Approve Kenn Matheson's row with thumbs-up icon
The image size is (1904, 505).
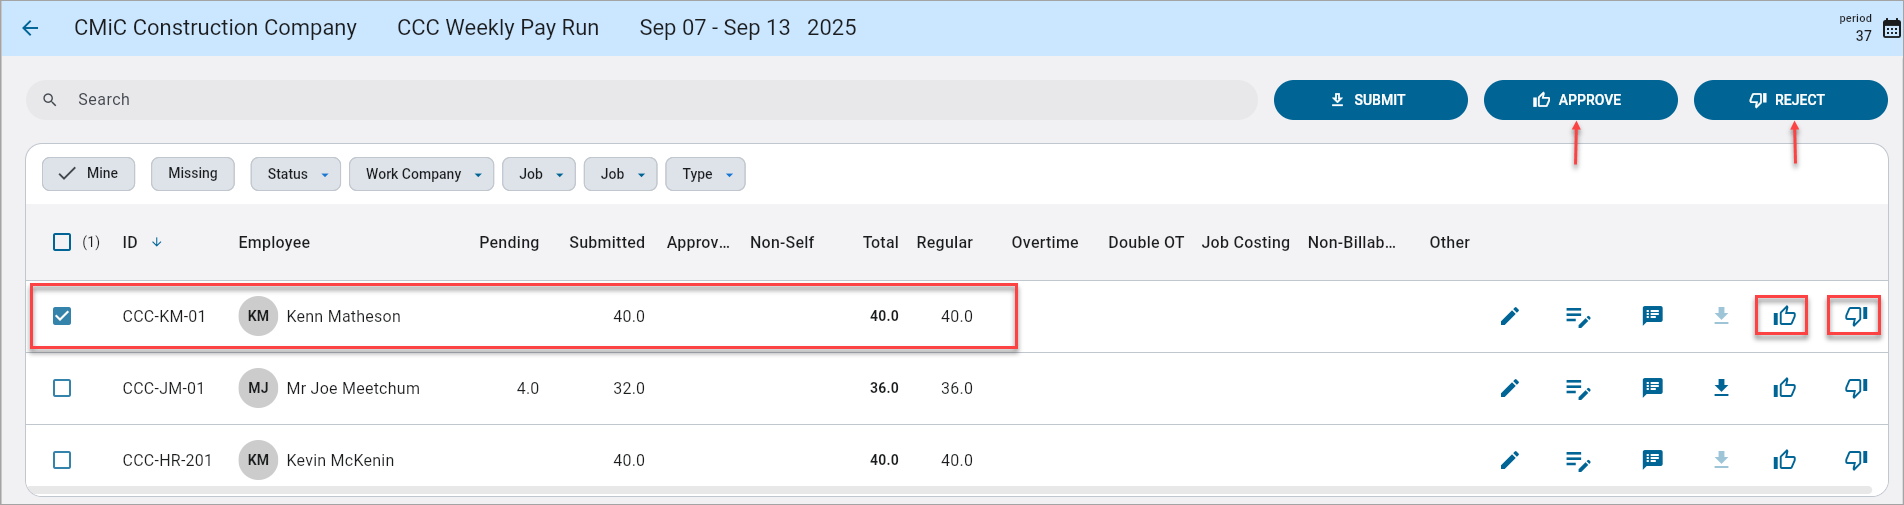(x=1784, y=317)
